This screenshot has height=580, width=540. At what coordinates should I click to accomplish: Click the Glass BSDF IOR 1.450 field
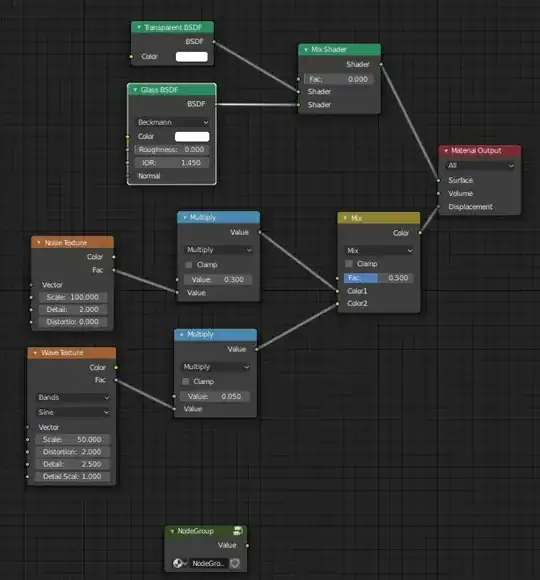(172, 163)
